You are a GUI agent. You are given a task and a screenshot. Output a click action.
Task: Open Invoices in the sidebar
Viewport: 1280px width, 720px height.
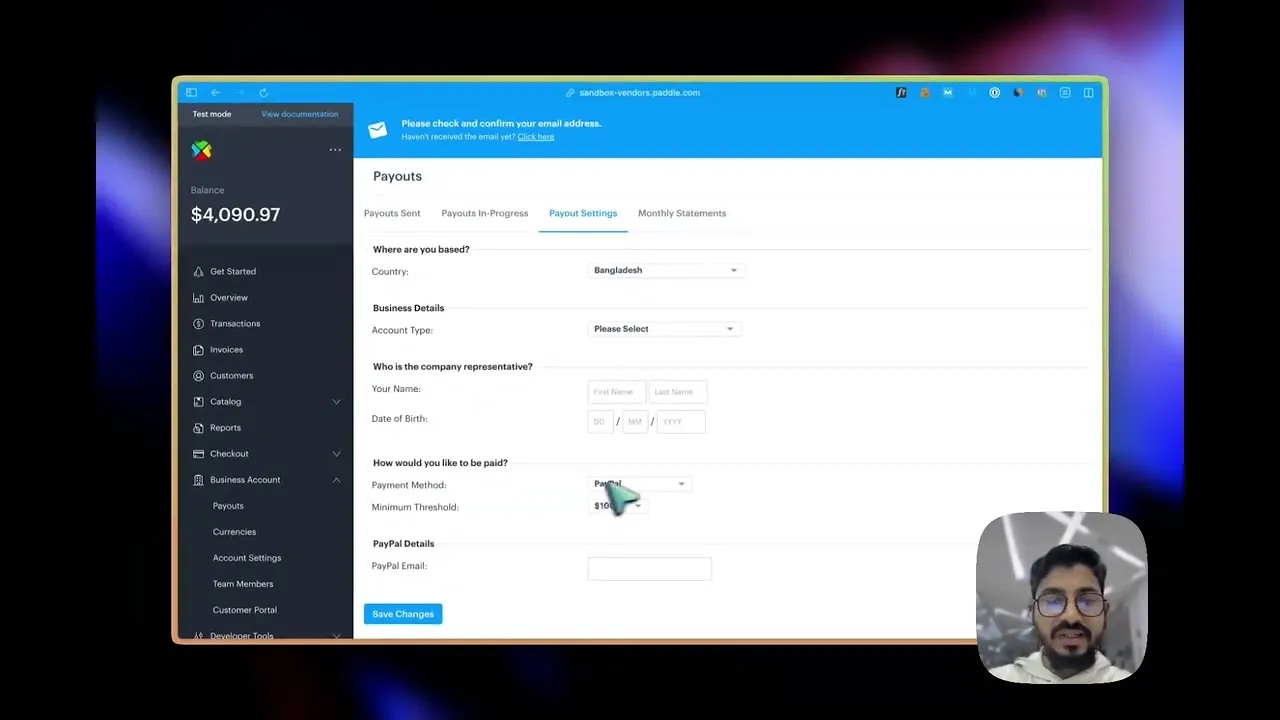(226, 350)
